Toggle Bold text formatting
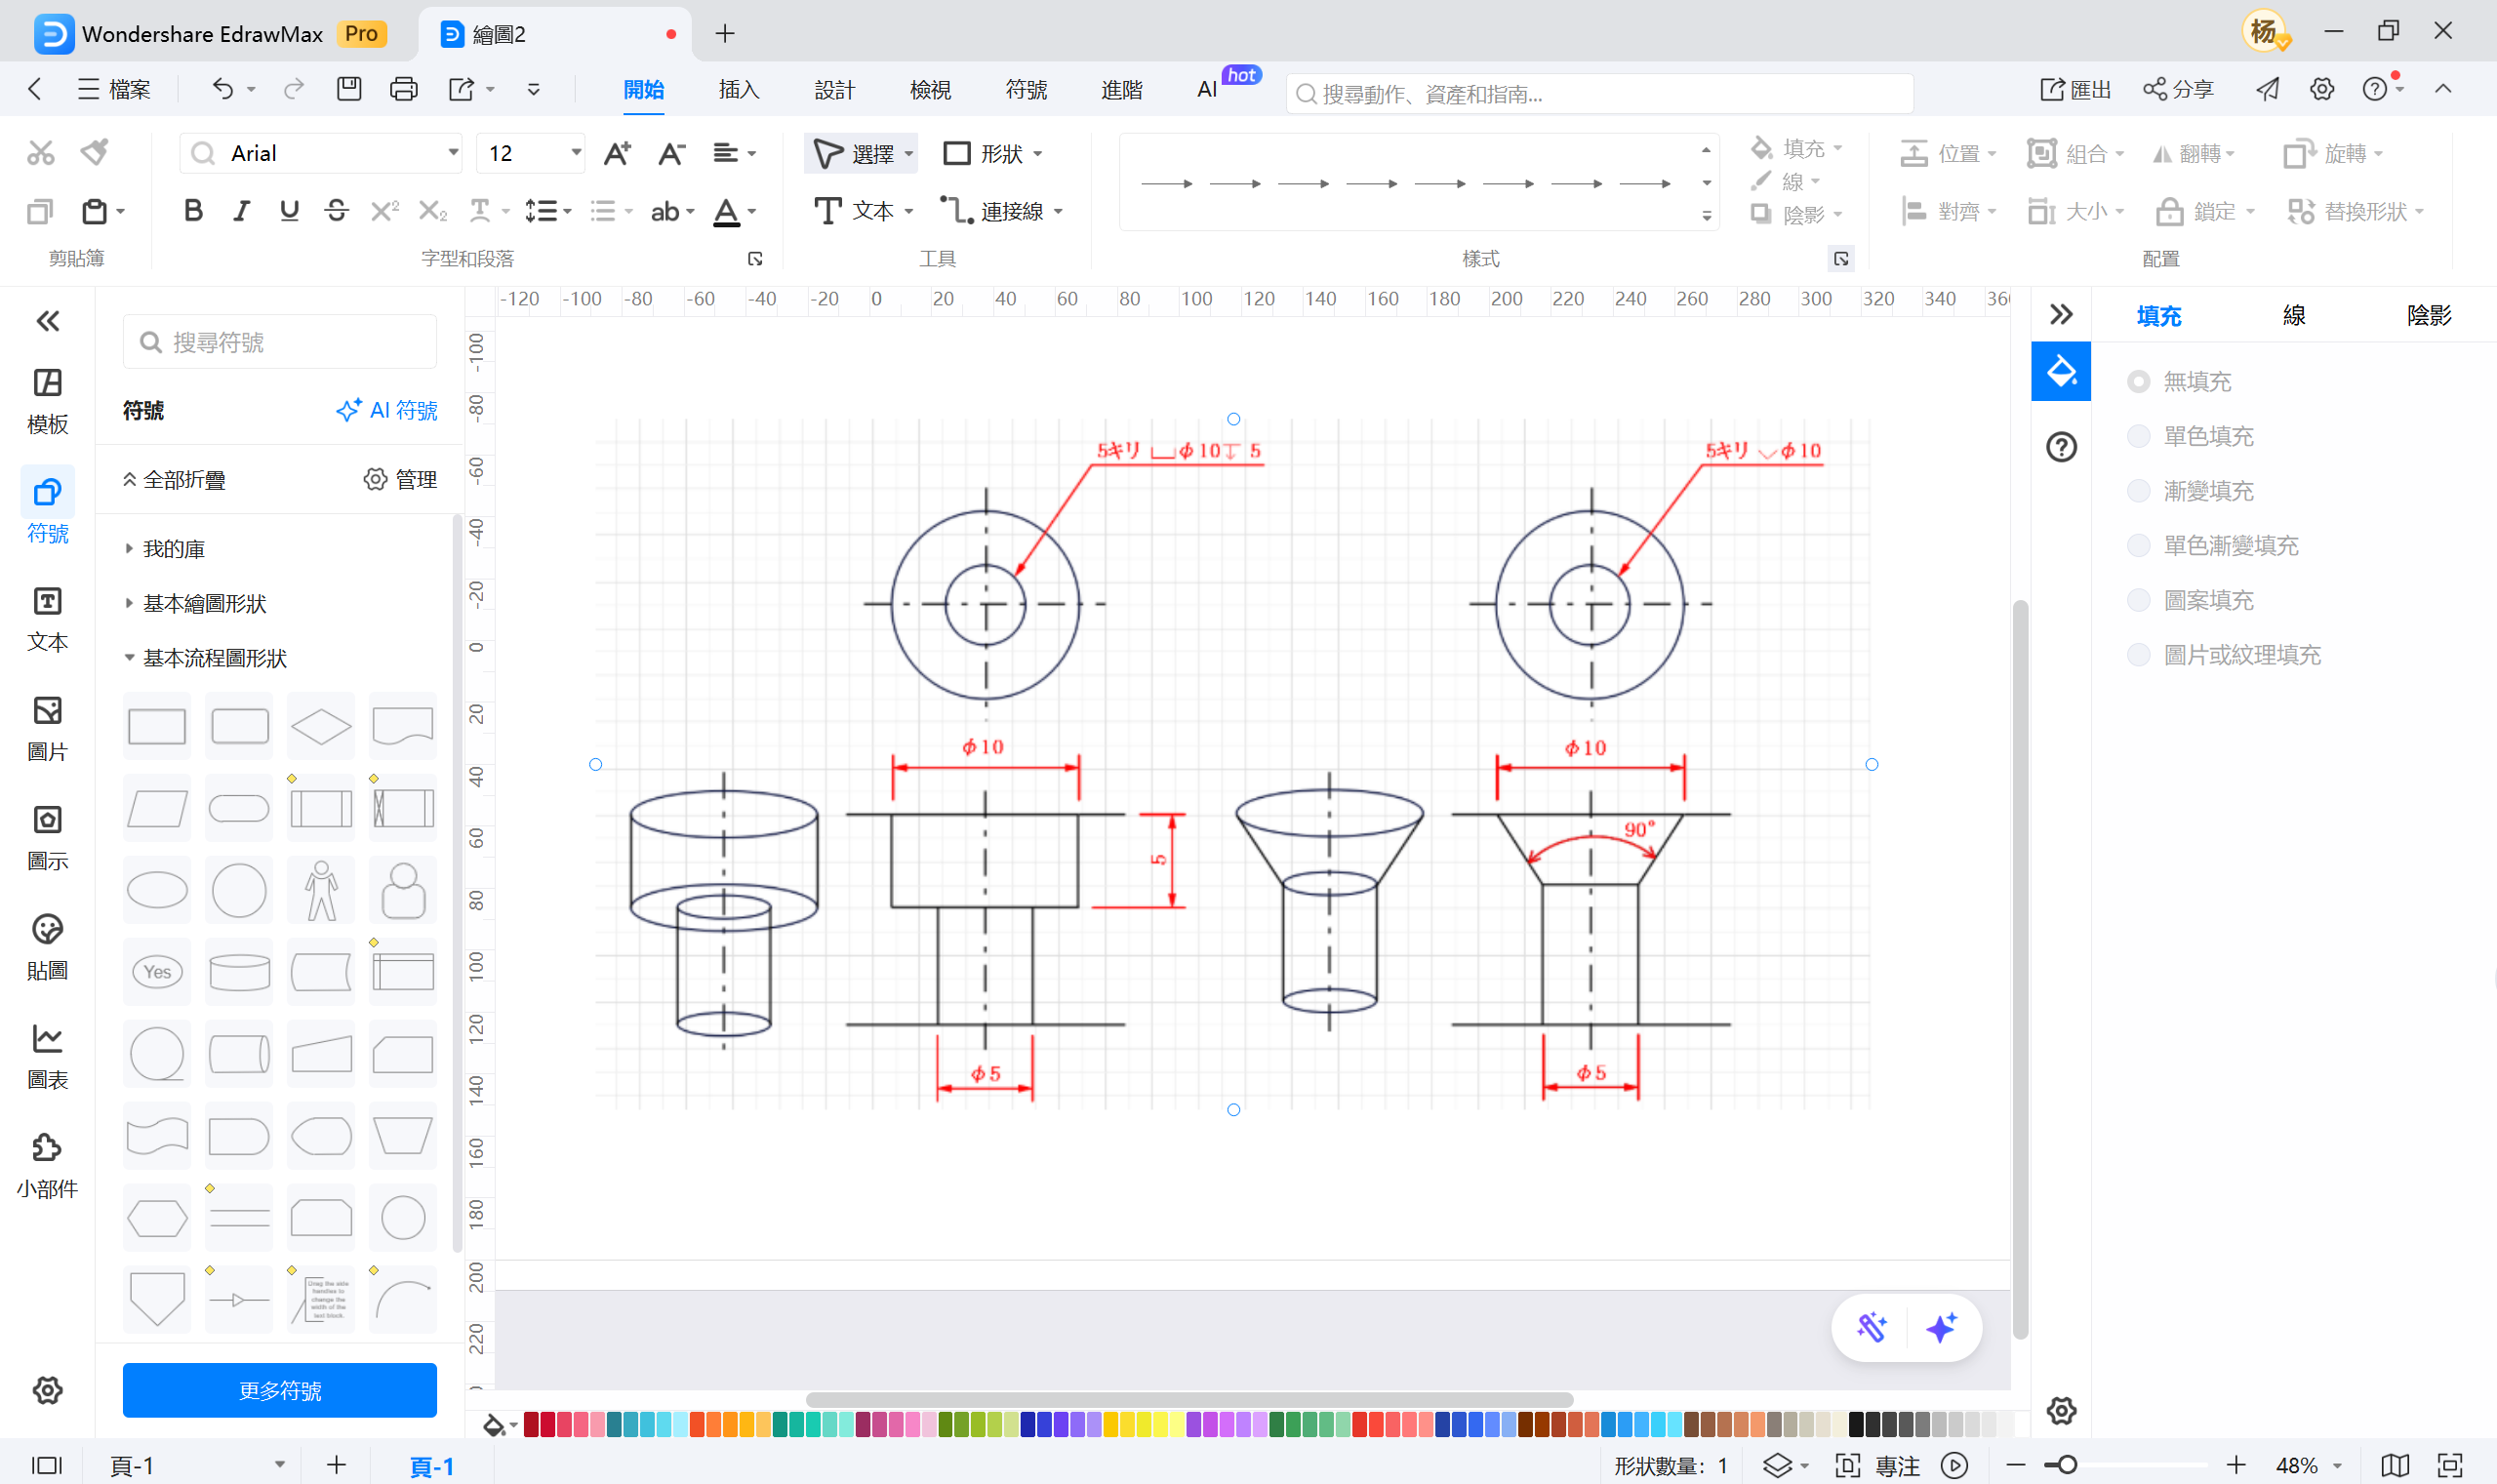 pyautogui.click(x=193, y=211)
